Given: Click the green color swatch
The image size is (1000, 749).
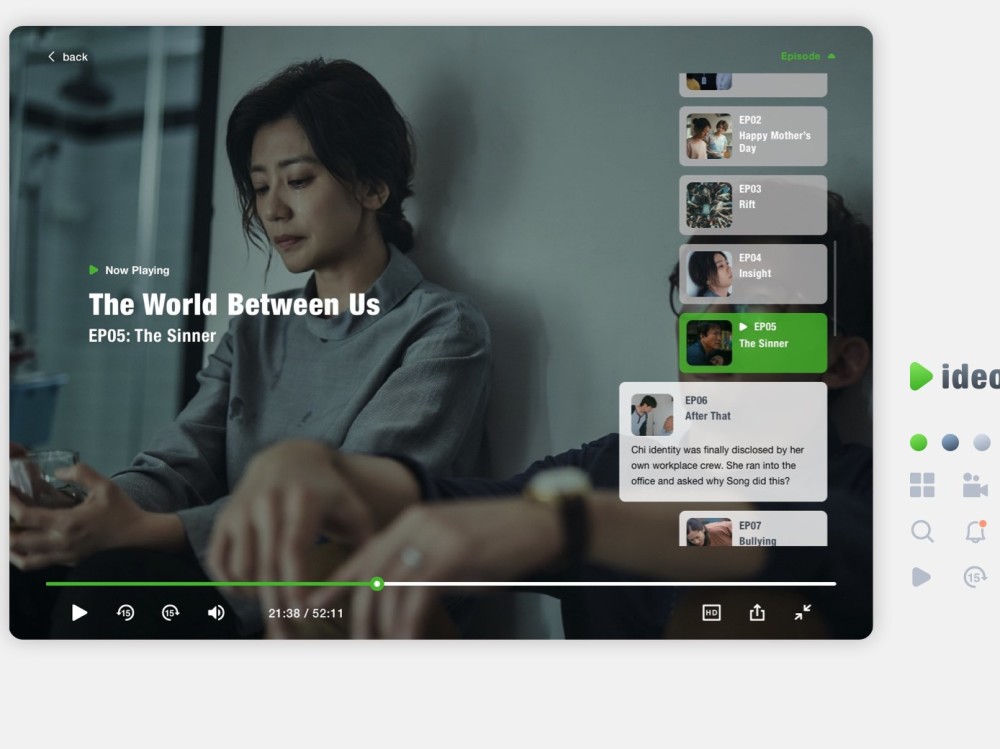Looking at the screenshot, I should (918, 442).
